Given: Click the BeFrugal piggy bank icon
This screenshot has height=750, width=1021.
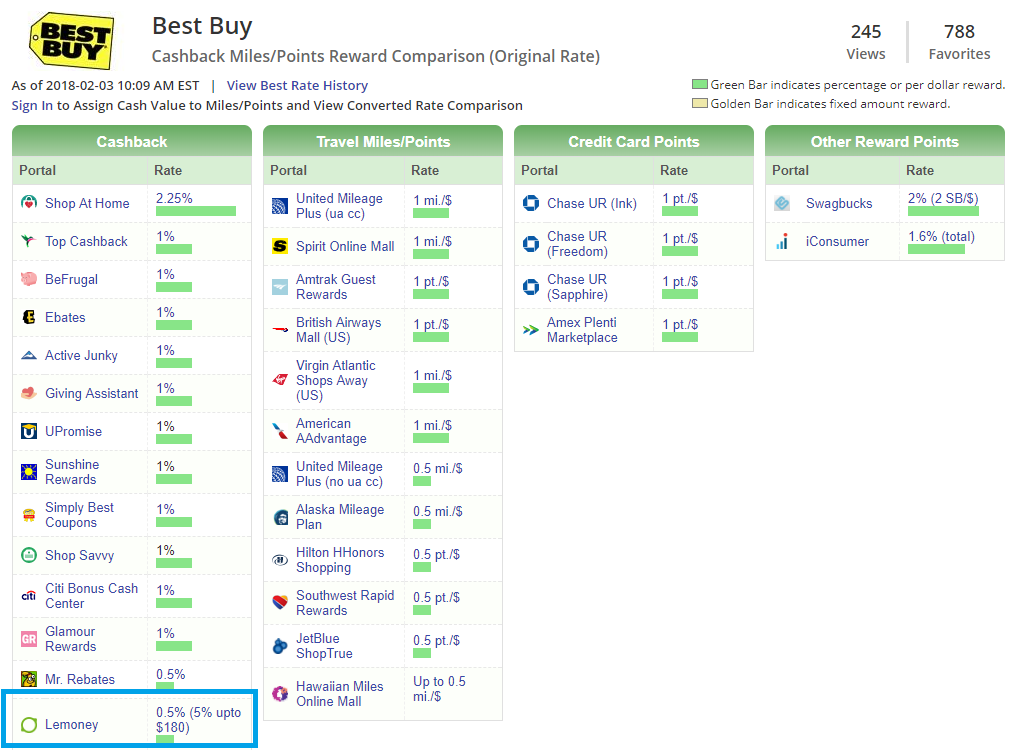Looking at the screenshot, I should [29, 279].
